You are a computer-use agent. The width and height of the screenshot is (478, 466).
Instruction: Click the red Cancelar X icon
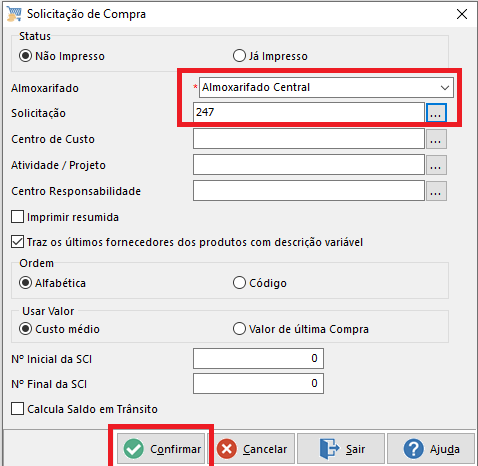227,449
